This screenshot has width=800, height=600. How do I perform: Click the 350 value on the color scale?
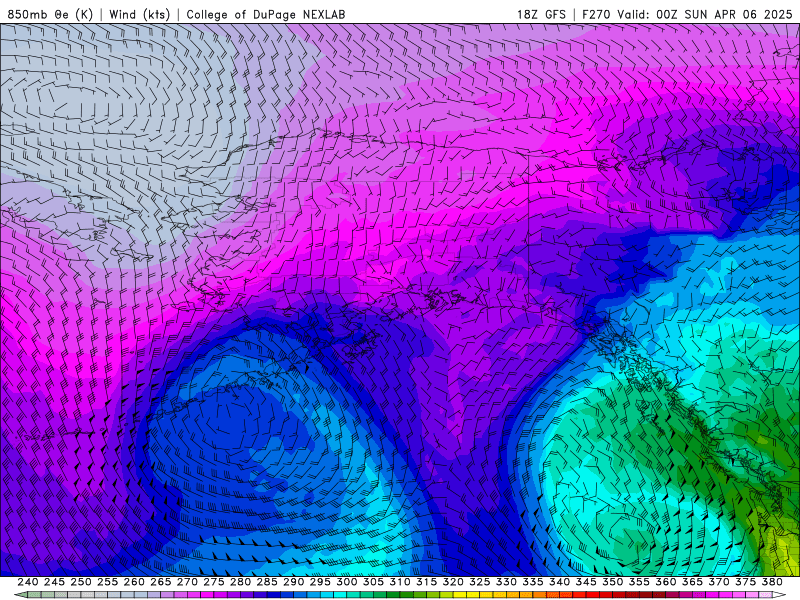612,582
